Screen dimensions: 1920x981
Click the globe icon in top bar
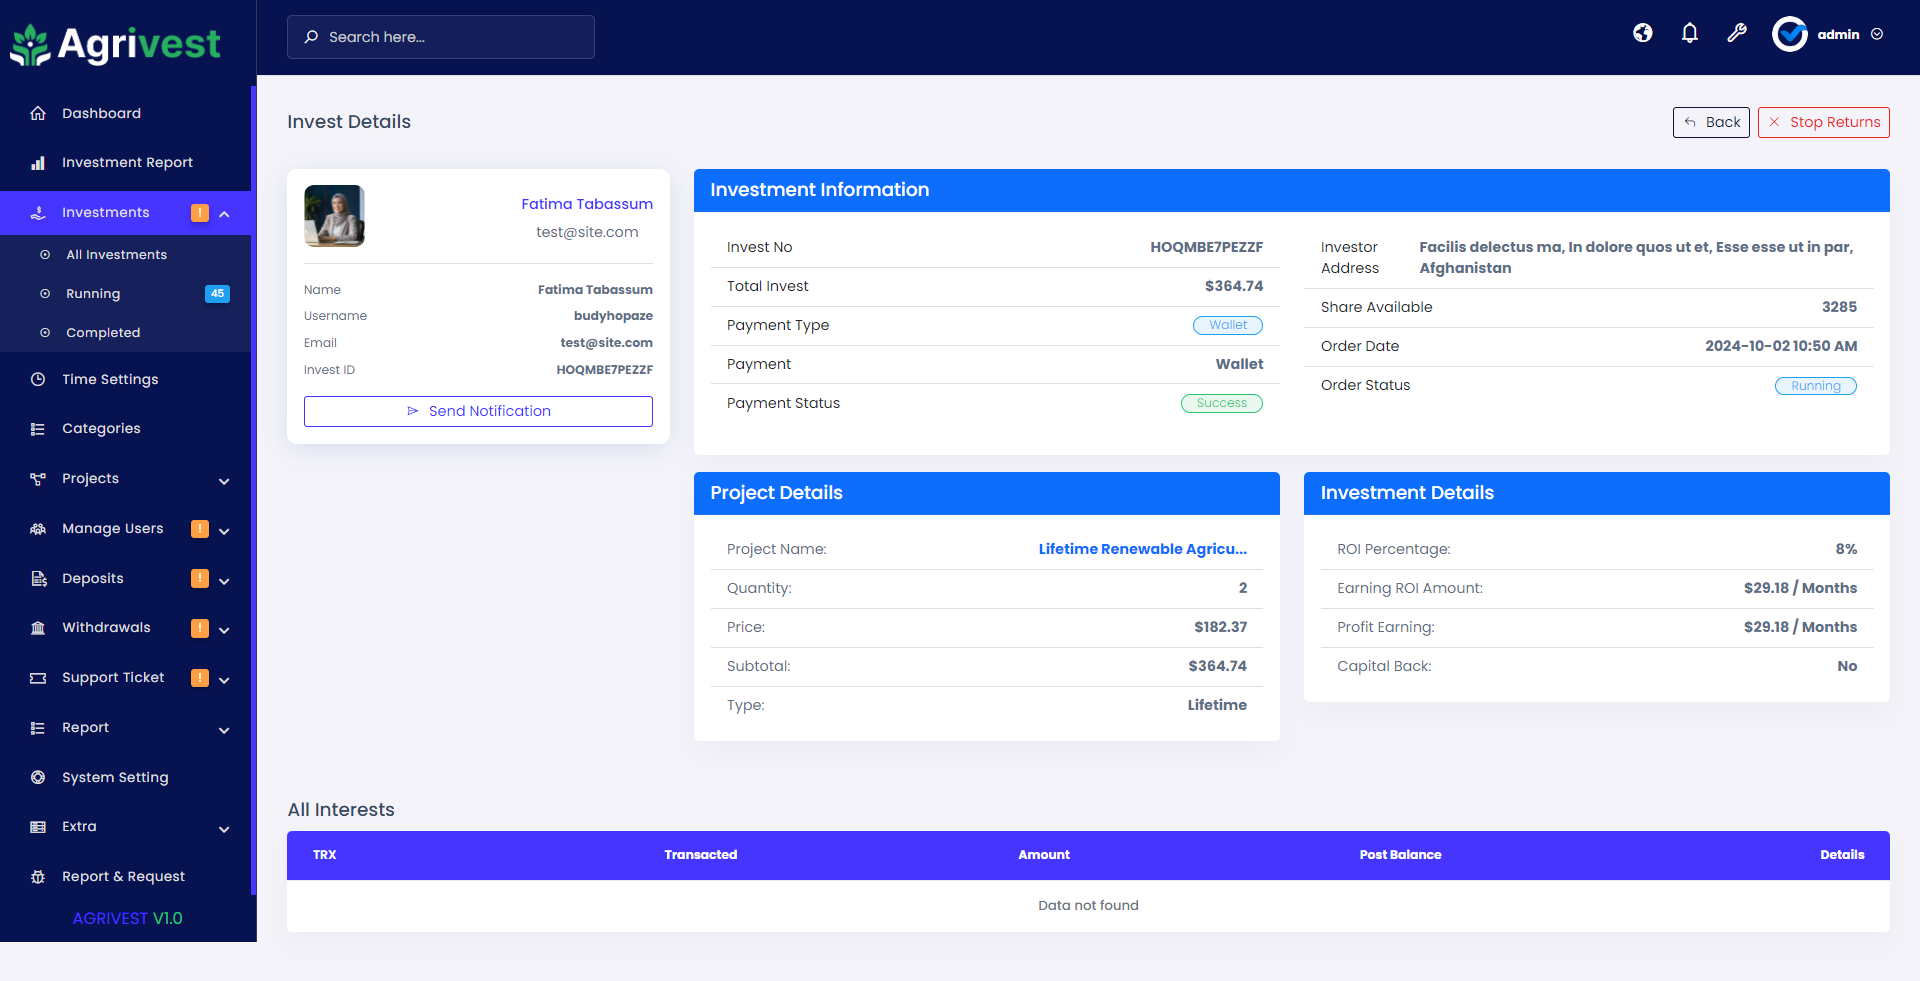tap(1643, 33)
